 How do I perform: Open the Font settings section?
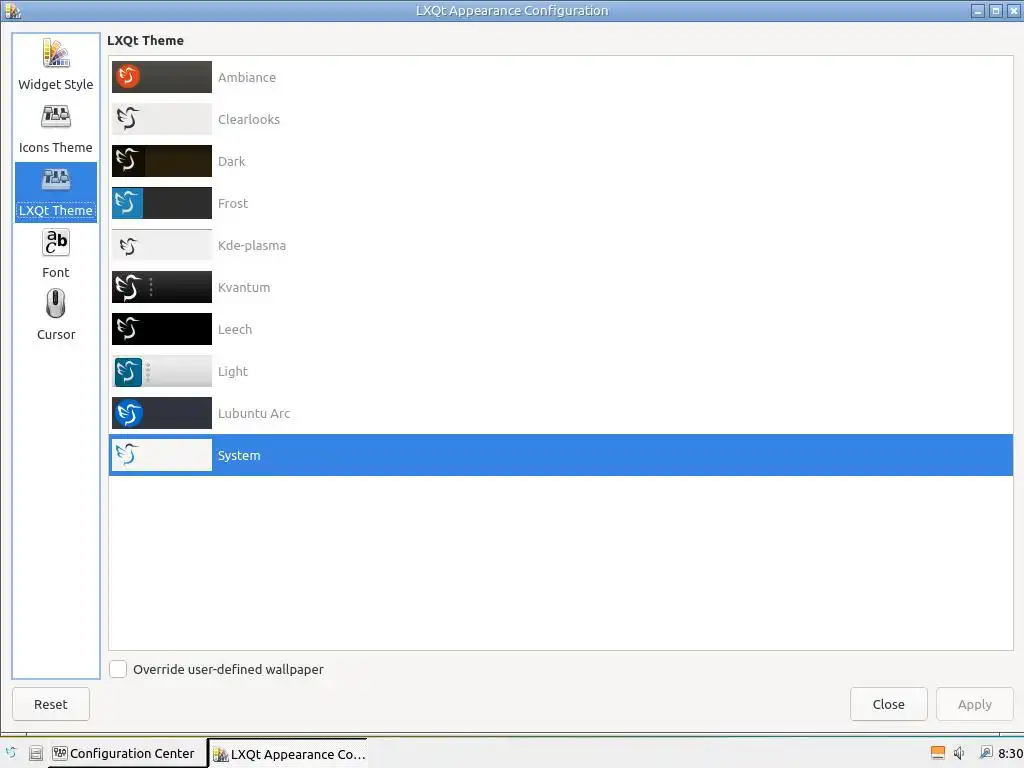tap(56, 254)
